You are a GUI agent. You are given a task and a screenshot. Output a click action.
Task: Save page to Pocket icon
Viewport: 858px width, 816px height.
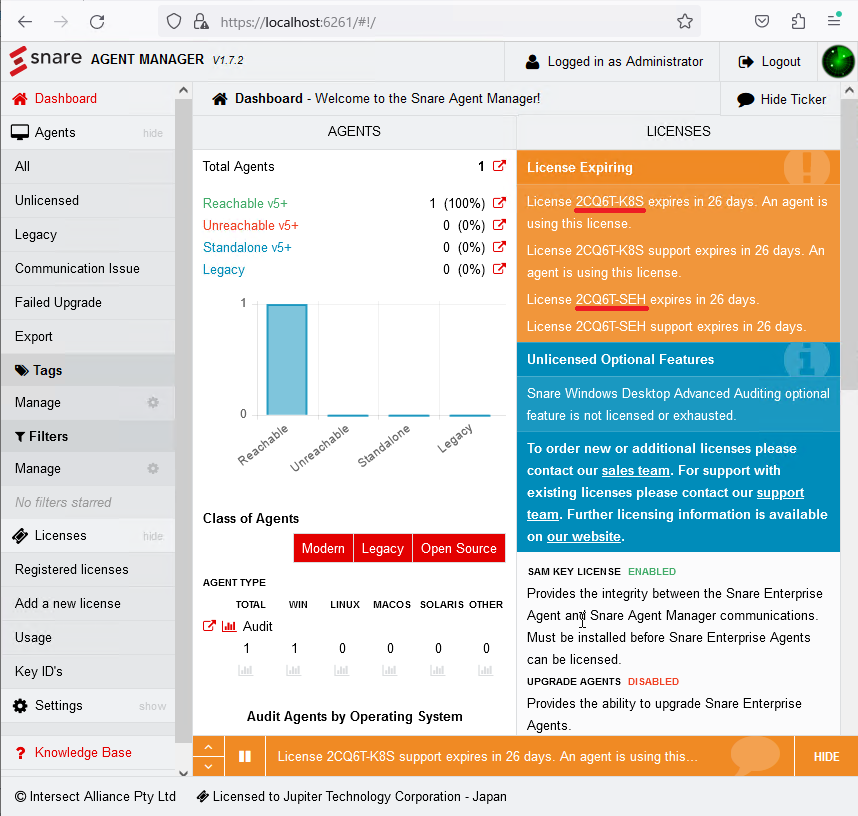coord(762,22)
